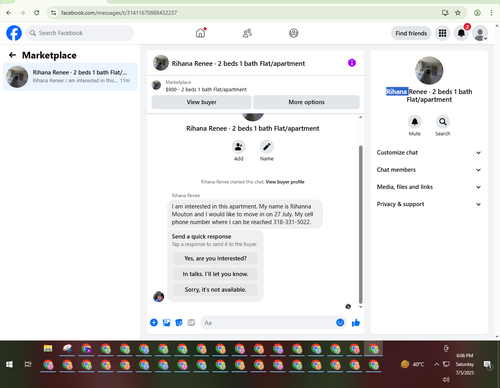Show hidden system tray icons
This screenshot has width=500, height=388.
point(436,364)
